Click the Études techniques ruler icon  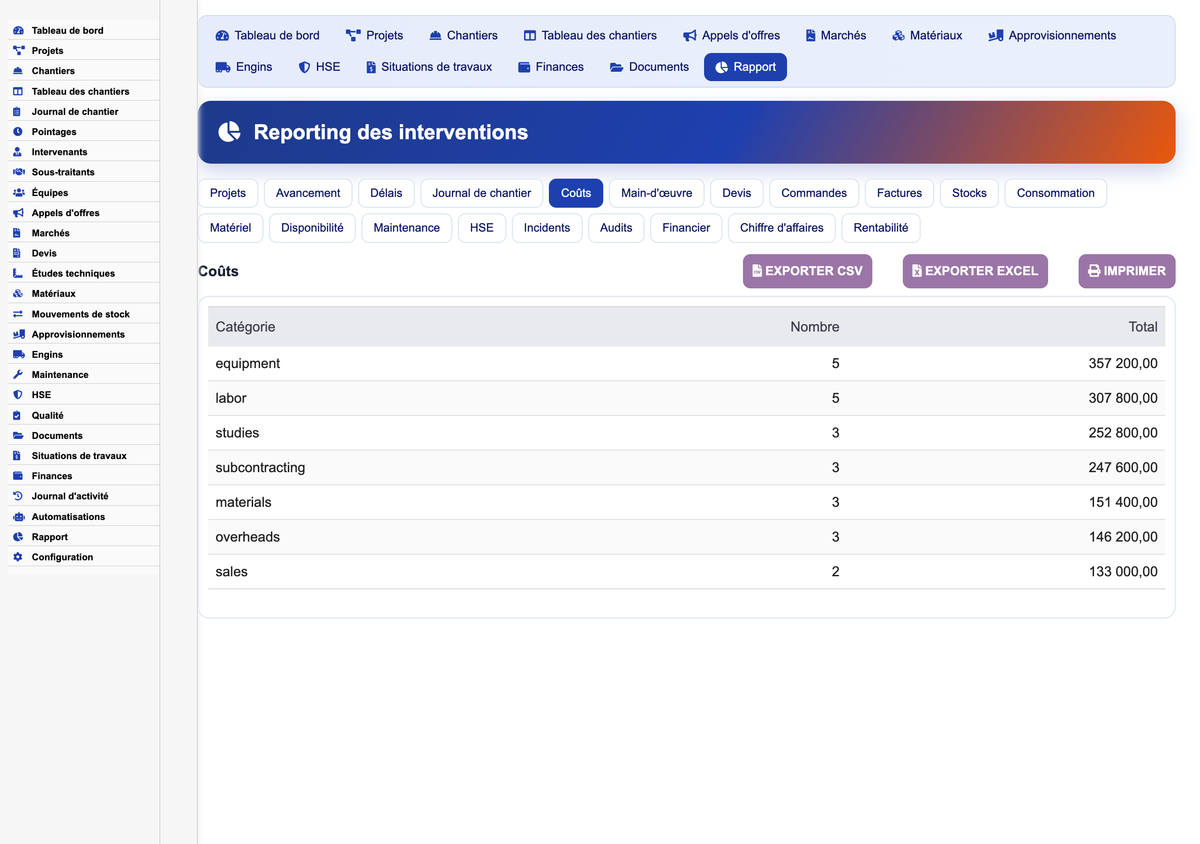click(18, 274)
